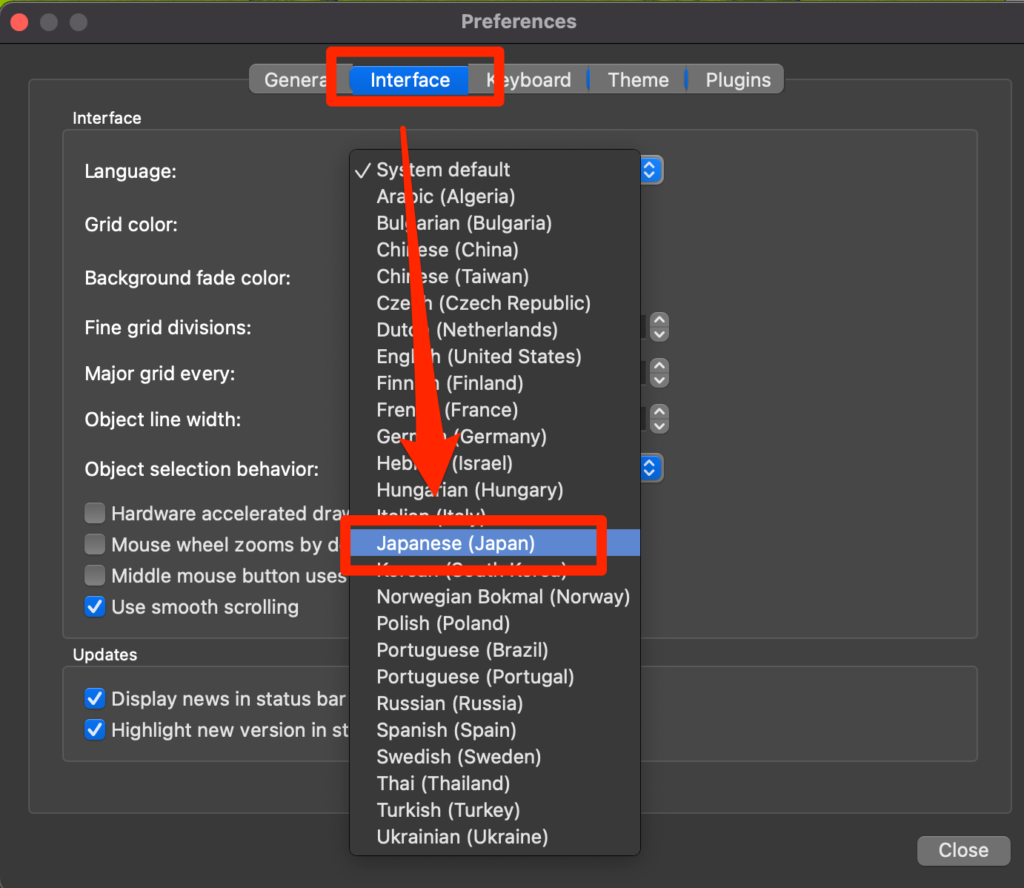Select Japanese (Japan) language
1024x888 pixels.
pyautogui.click(x=495, y=543)
